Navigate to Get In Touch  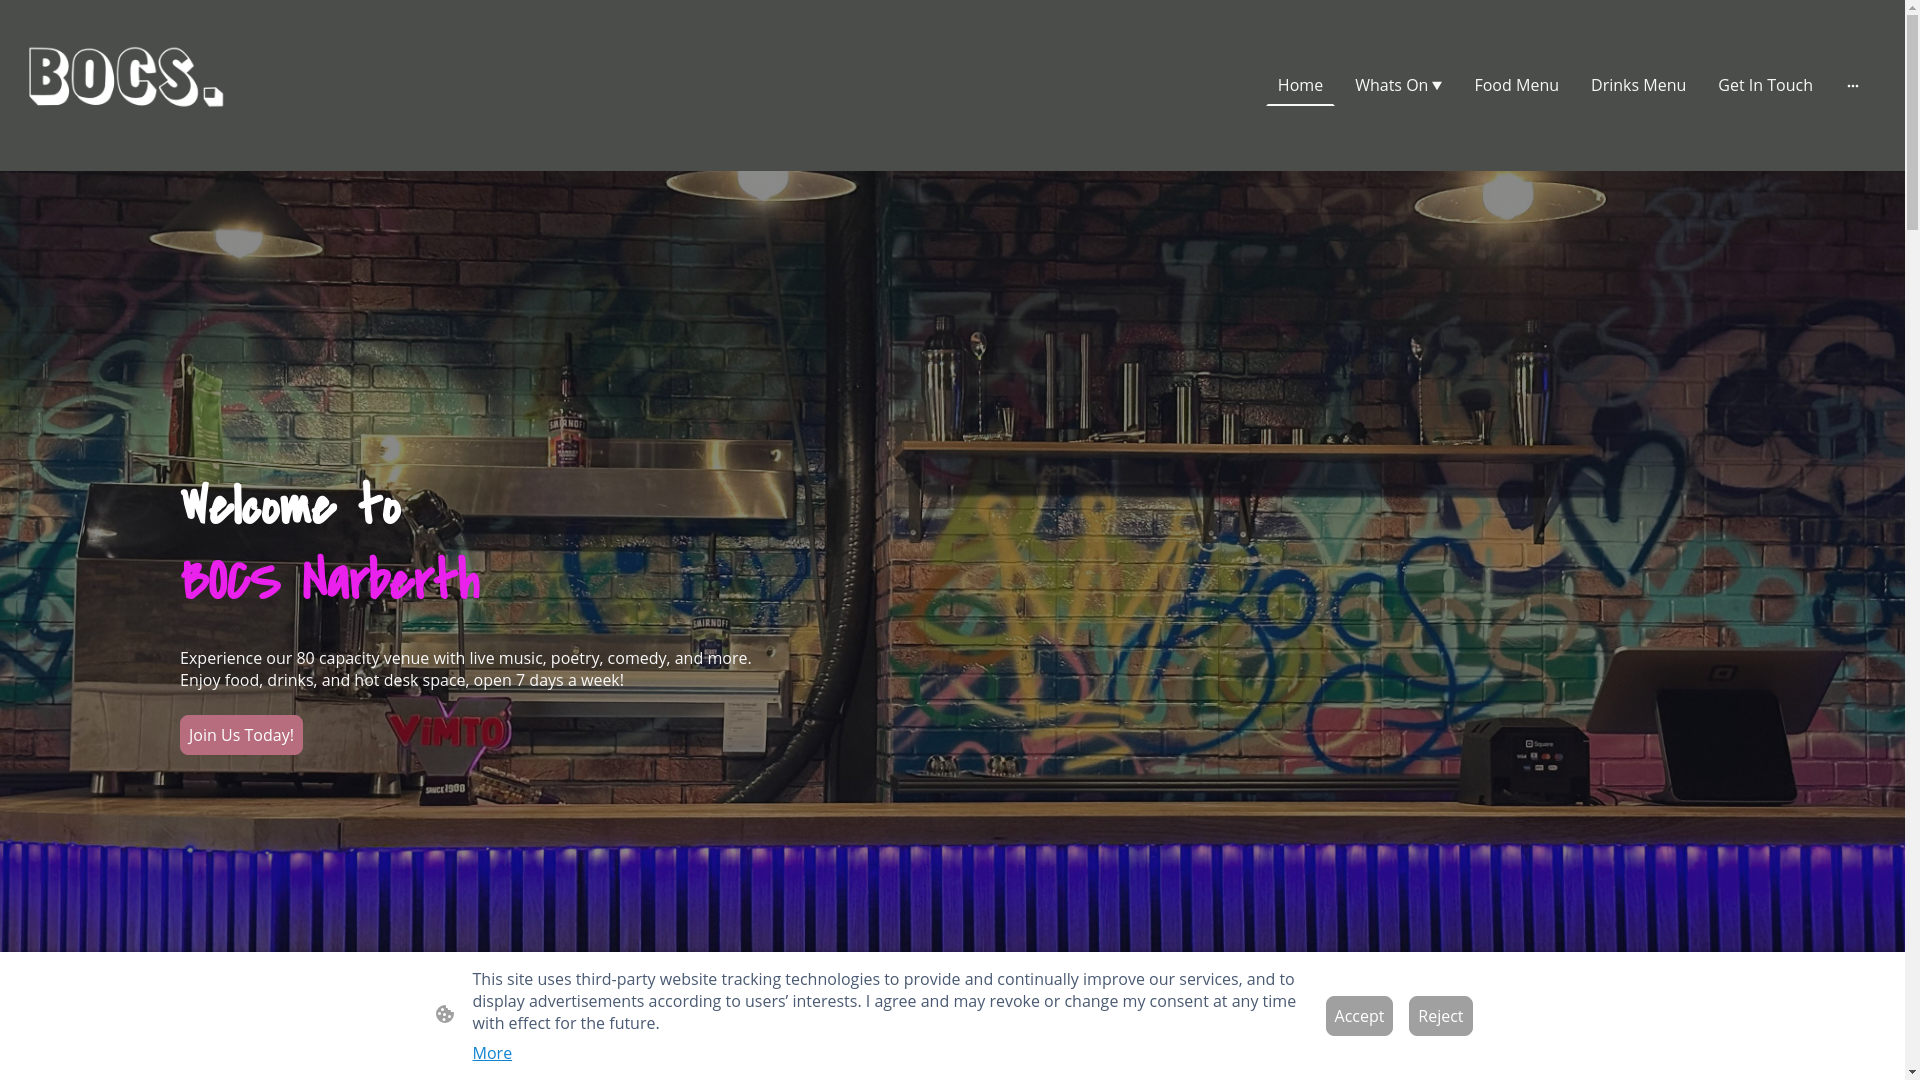tap(1764, 86)
